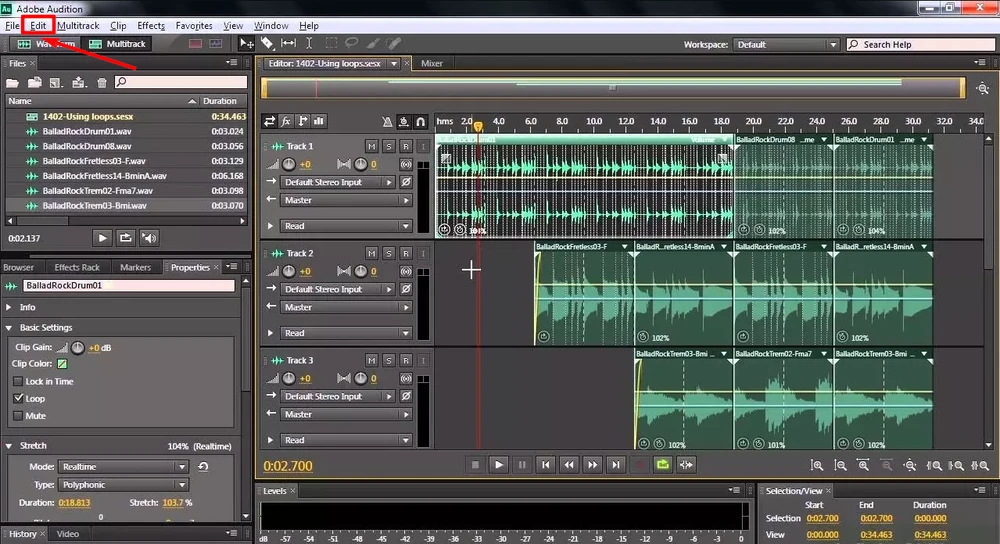1000x544 pixels.
Task: Click the Rewind transport button
Action: pyautogui.click(x=569, y=465)
